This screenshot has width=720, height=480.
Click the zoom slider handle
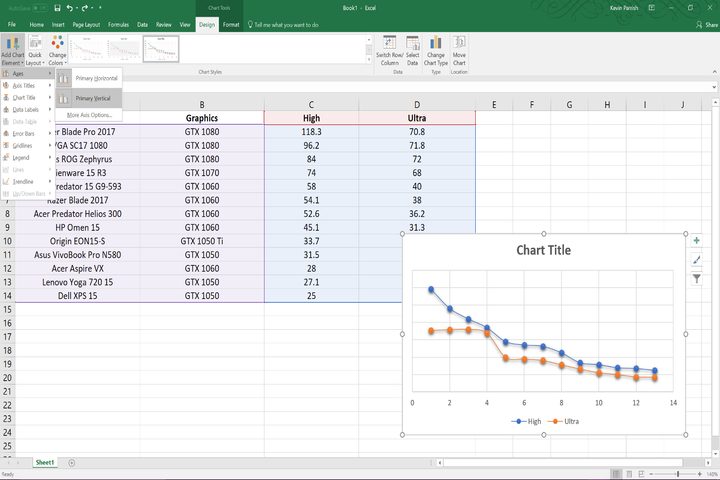coord(678,474)
